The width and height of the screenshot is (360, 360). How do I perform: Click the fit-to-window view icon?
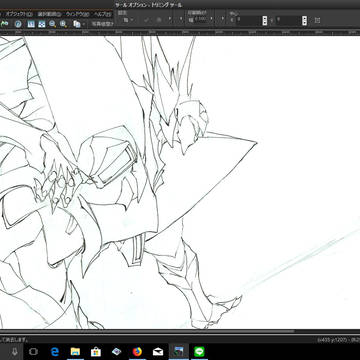[x=42, y=24]
